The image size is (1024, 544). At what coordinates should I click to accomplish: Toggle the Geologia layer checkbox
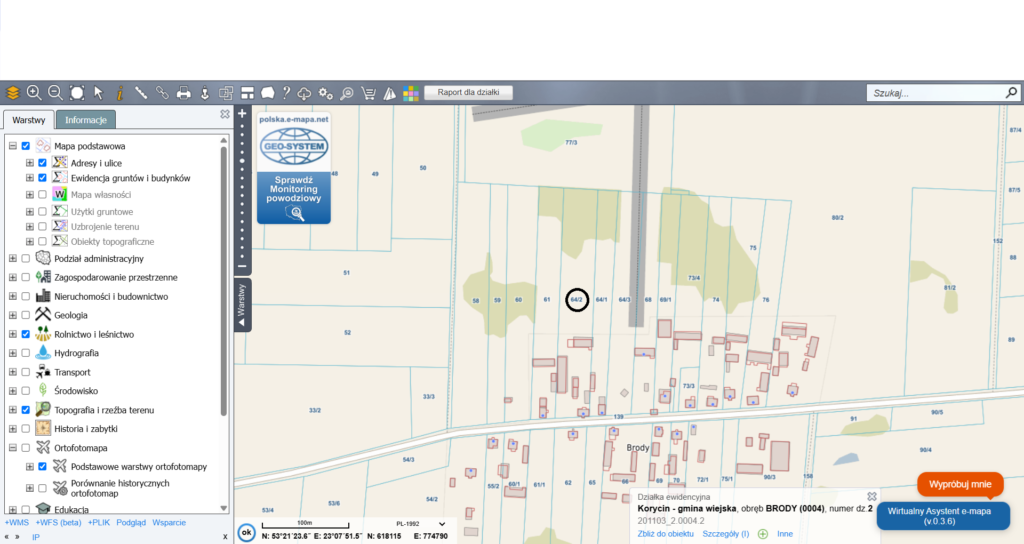26,315
